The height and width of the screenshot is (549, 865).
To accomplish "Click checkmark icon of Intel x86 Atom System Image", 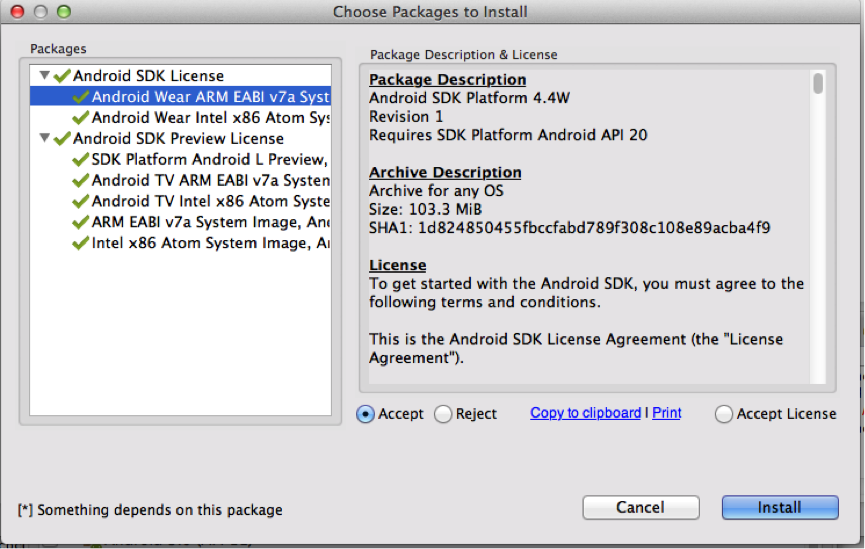I will pos(81,243).
